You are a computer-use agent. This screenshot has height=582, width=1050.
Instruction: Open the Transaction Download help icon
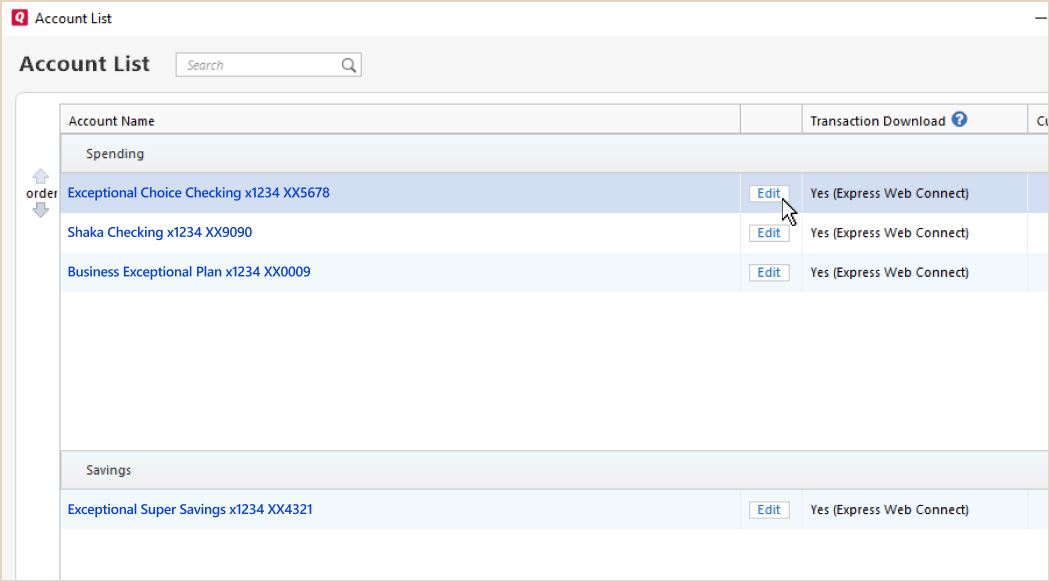[x=960, y=119]
